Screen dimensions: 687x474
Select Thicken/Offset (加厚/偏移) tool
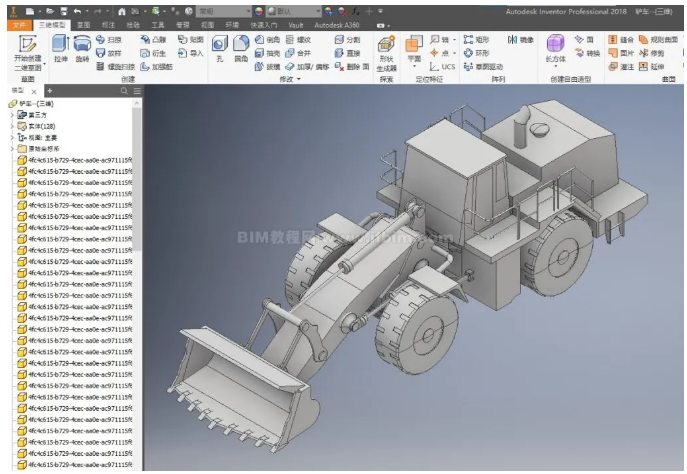307,67
